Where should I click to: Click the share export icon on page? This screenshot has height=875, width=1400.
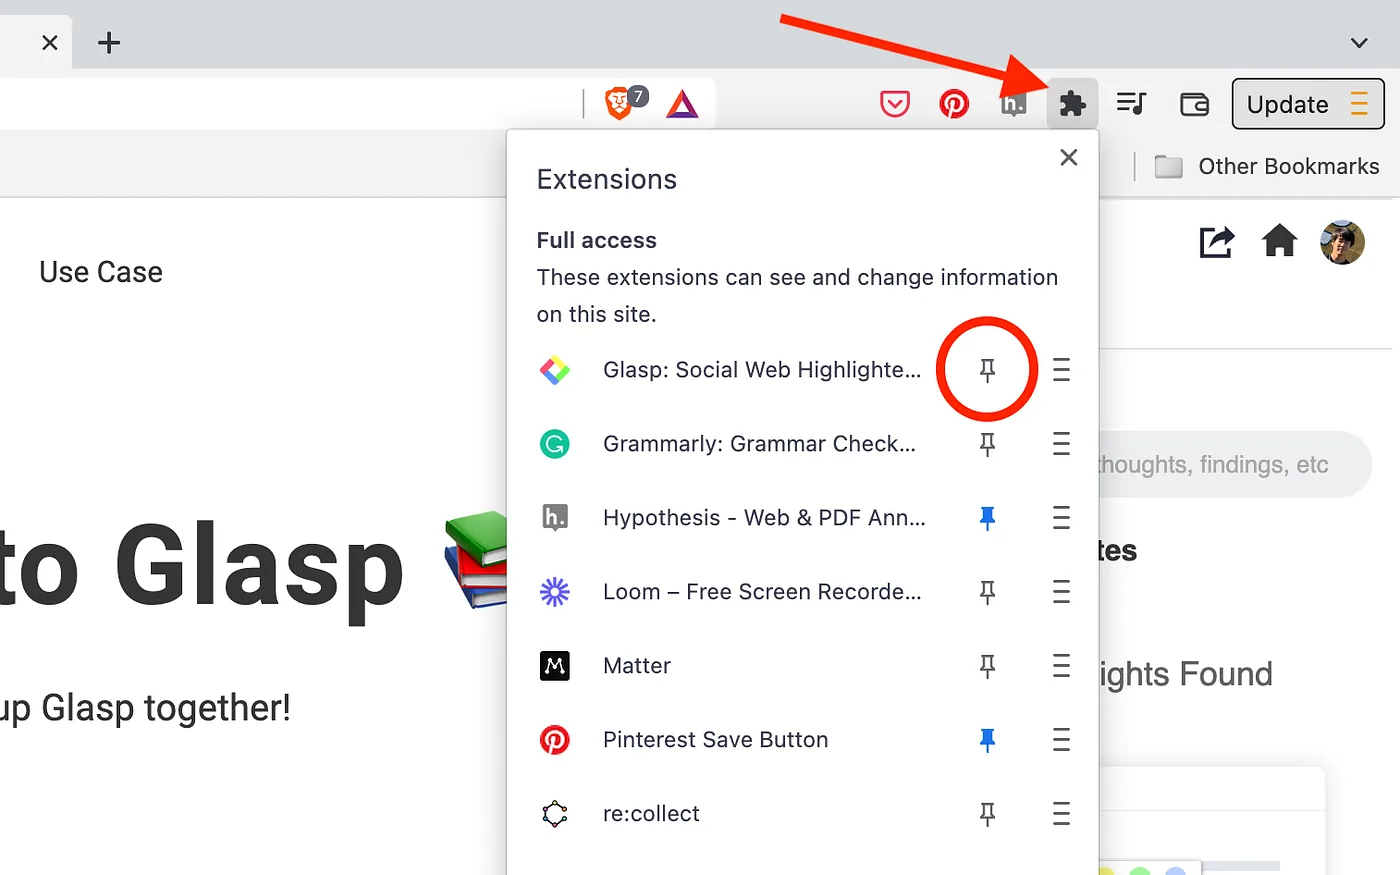1216,241
